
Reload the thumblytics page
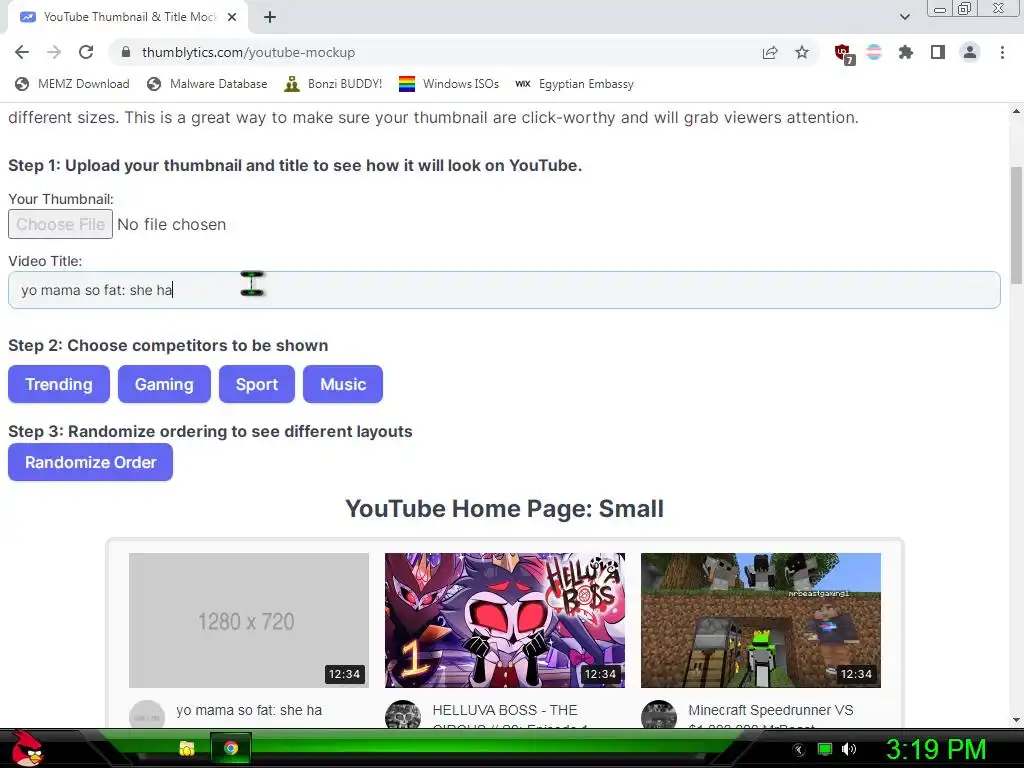[86, 52]
